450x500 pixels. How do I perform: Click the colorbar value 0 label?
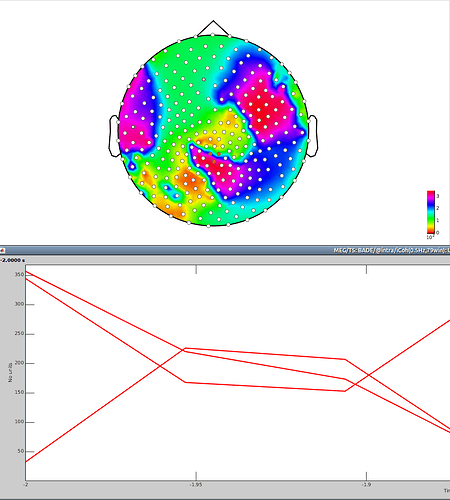(x=438, y=233)
